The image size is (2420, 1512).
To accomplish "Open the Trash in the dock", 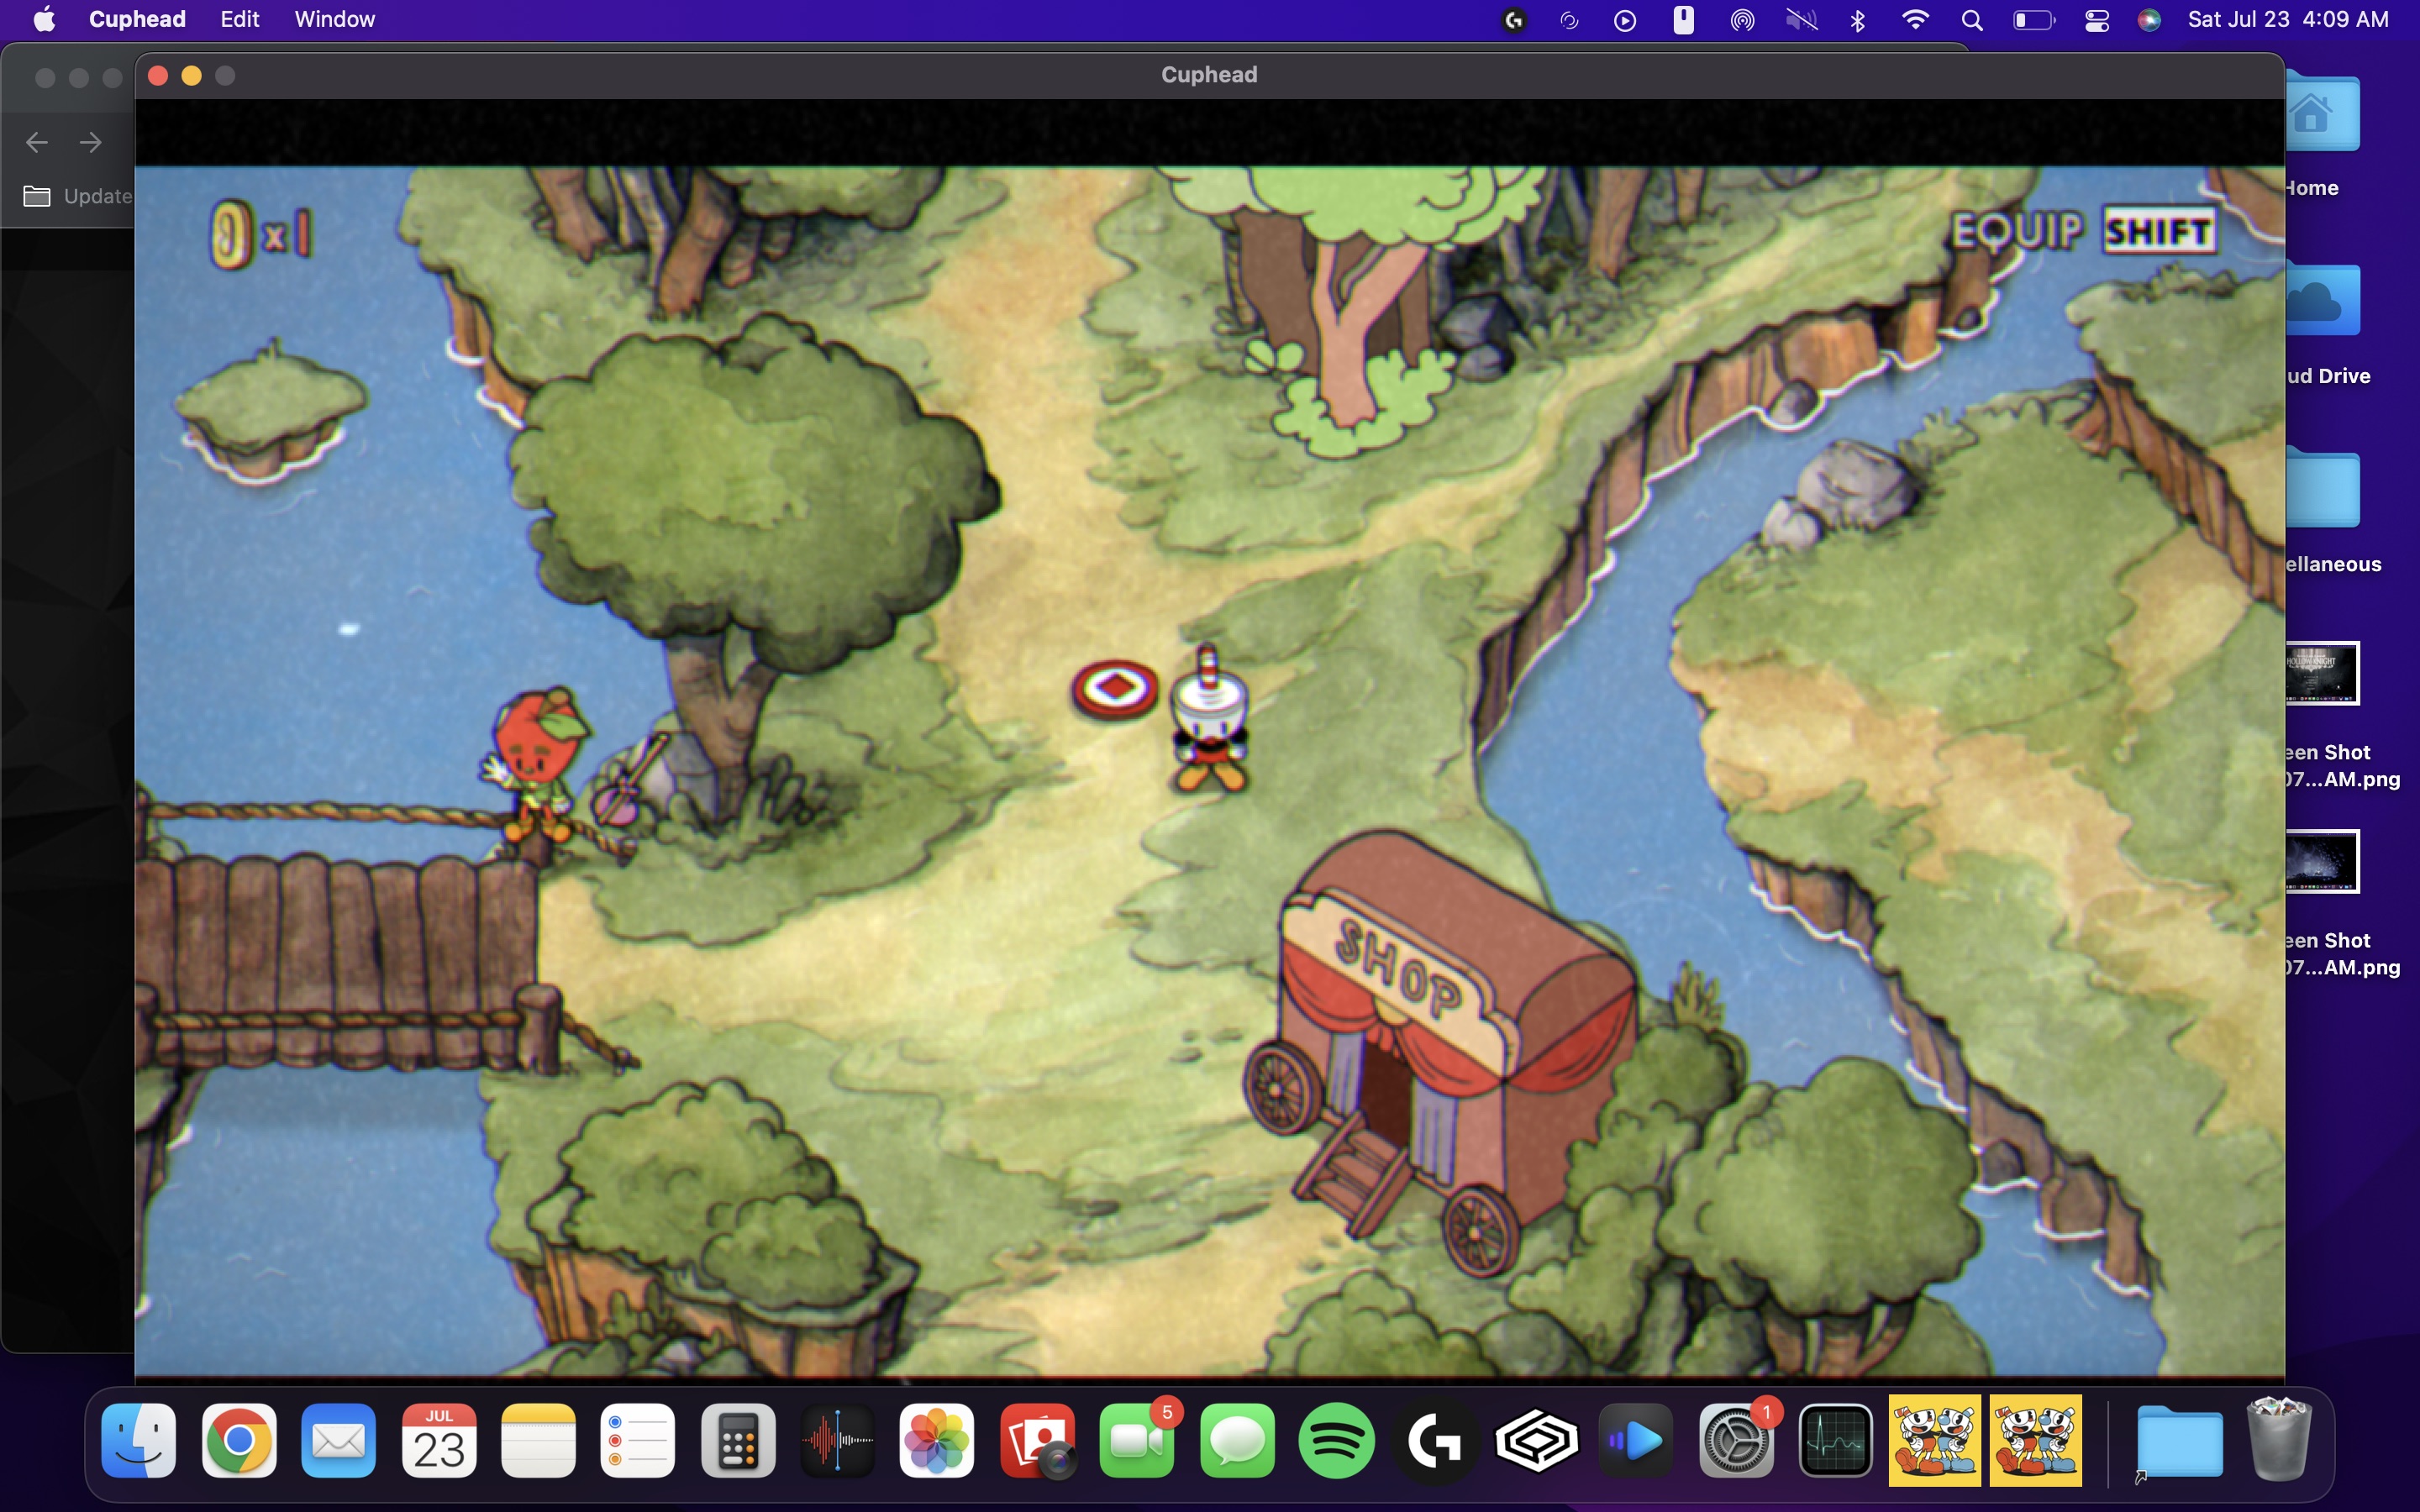I will pos(2279,1440).
